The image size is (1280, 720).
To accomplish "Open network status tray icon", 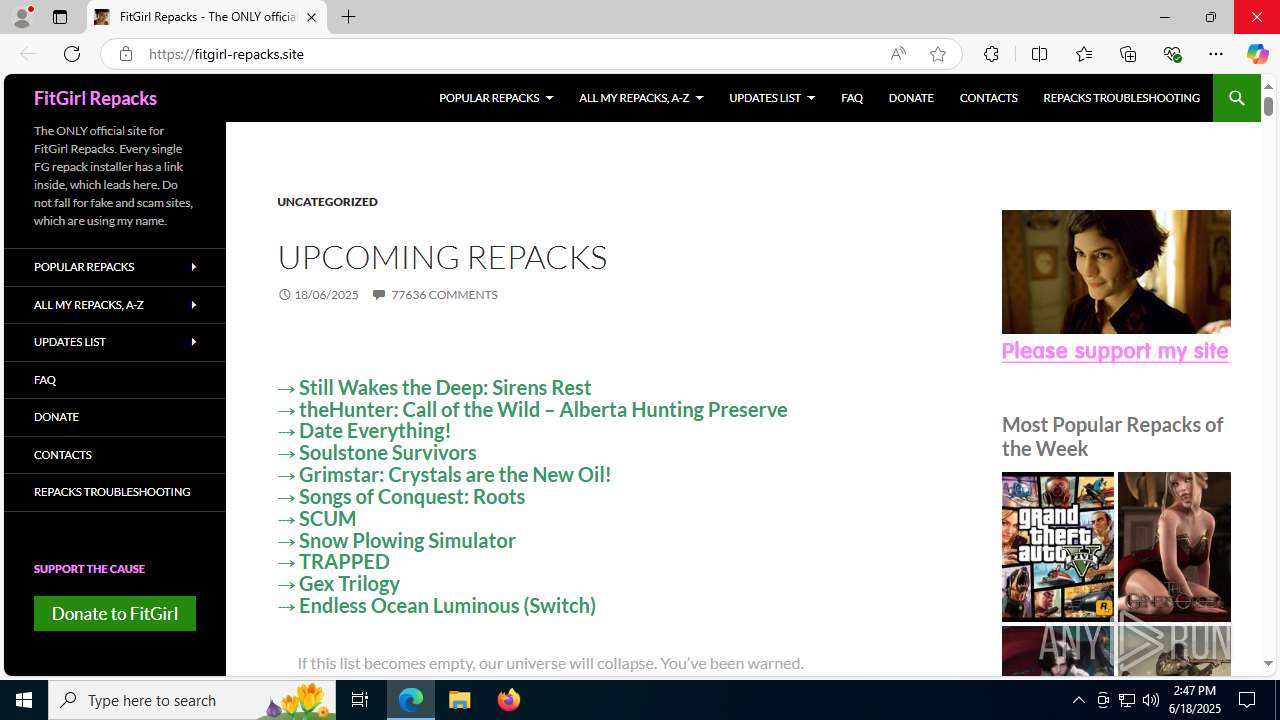I will coord(1127,700).
